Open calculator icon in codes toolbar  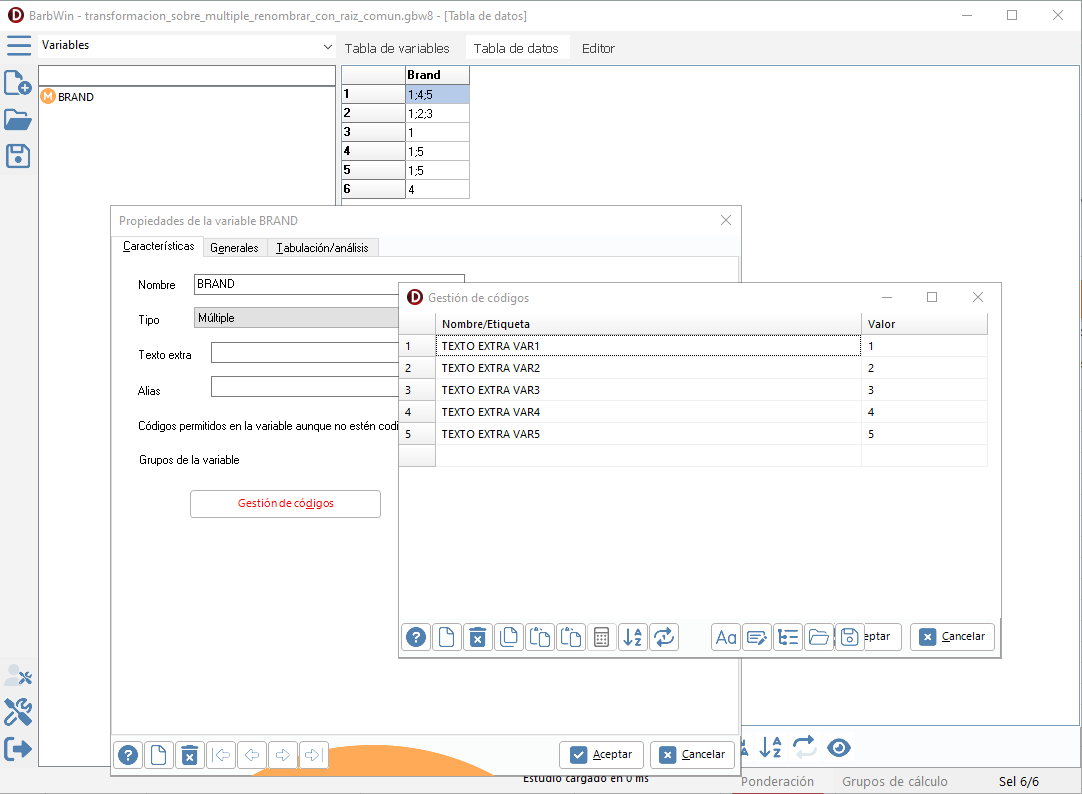(x=601, y=637)
